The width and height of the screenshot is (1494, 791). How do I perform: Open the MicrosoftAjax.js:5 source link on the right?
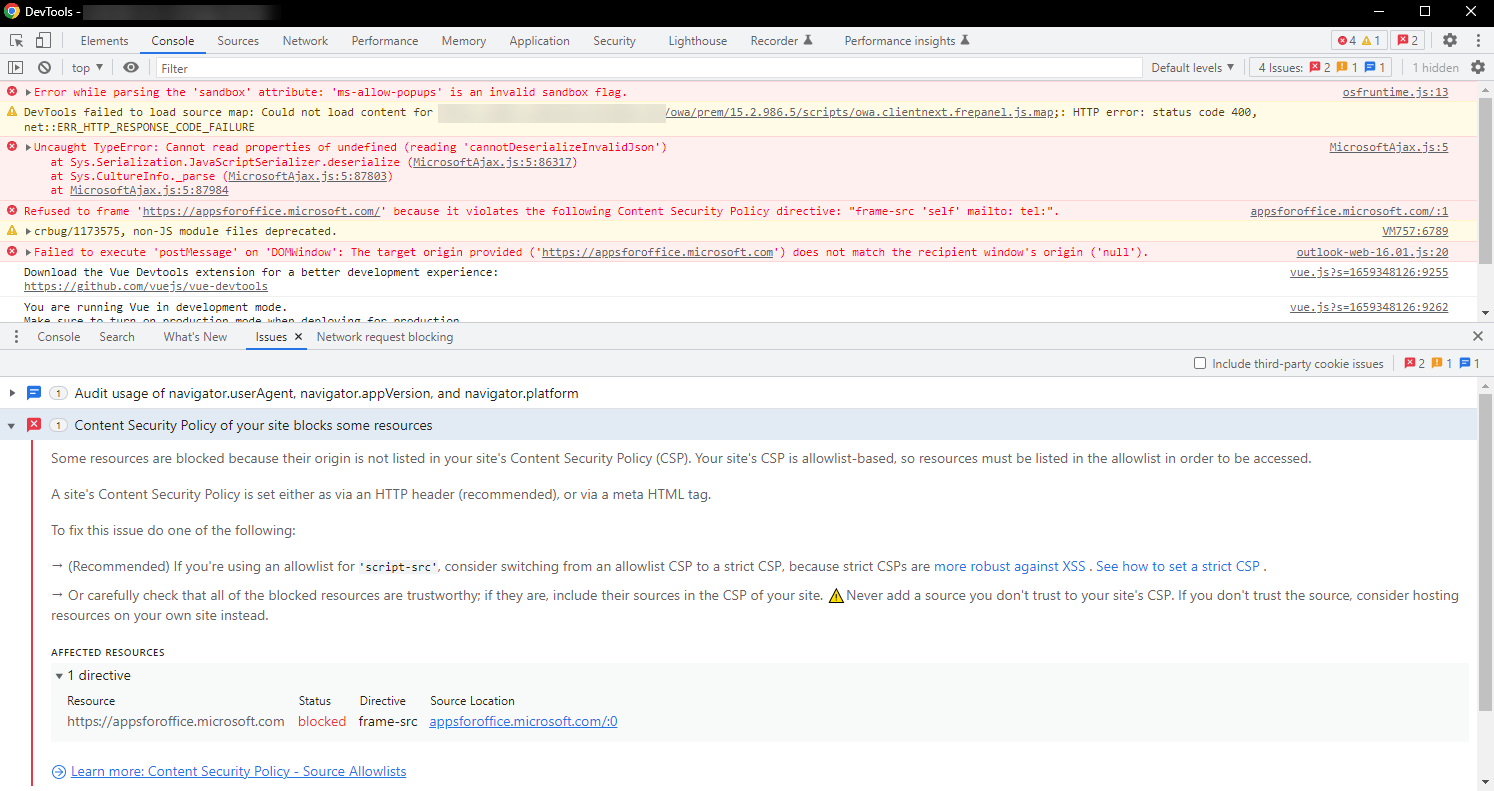1388,147
